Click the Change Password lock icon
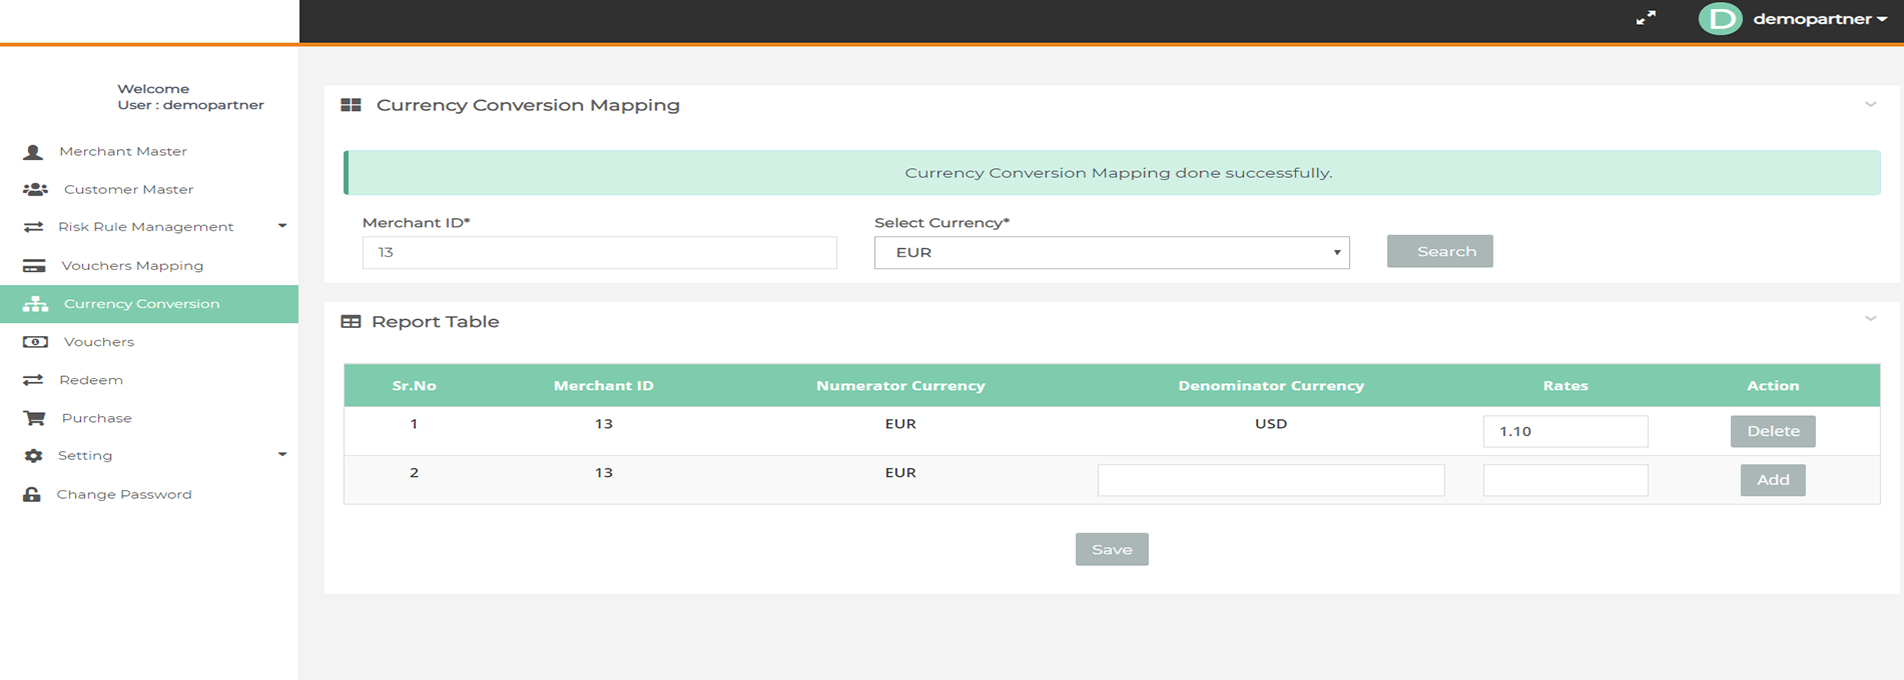This screenshot has height=680, width=1904. coord(32,494)
